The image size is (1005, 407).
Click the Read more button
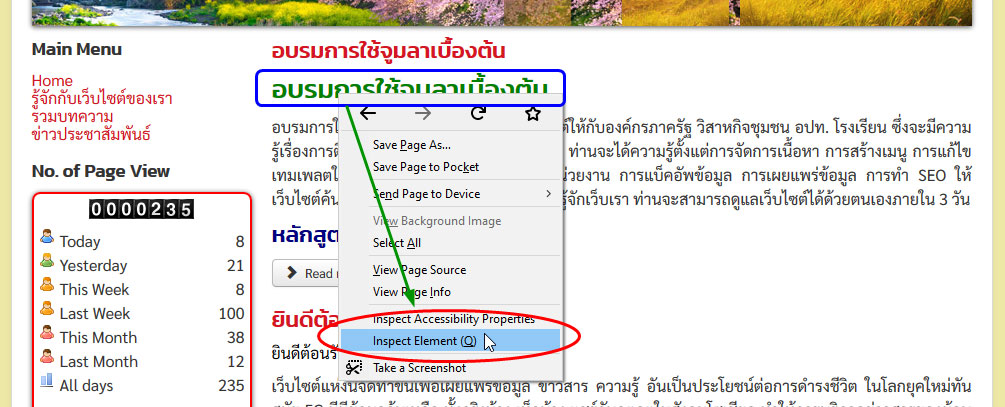306,273
